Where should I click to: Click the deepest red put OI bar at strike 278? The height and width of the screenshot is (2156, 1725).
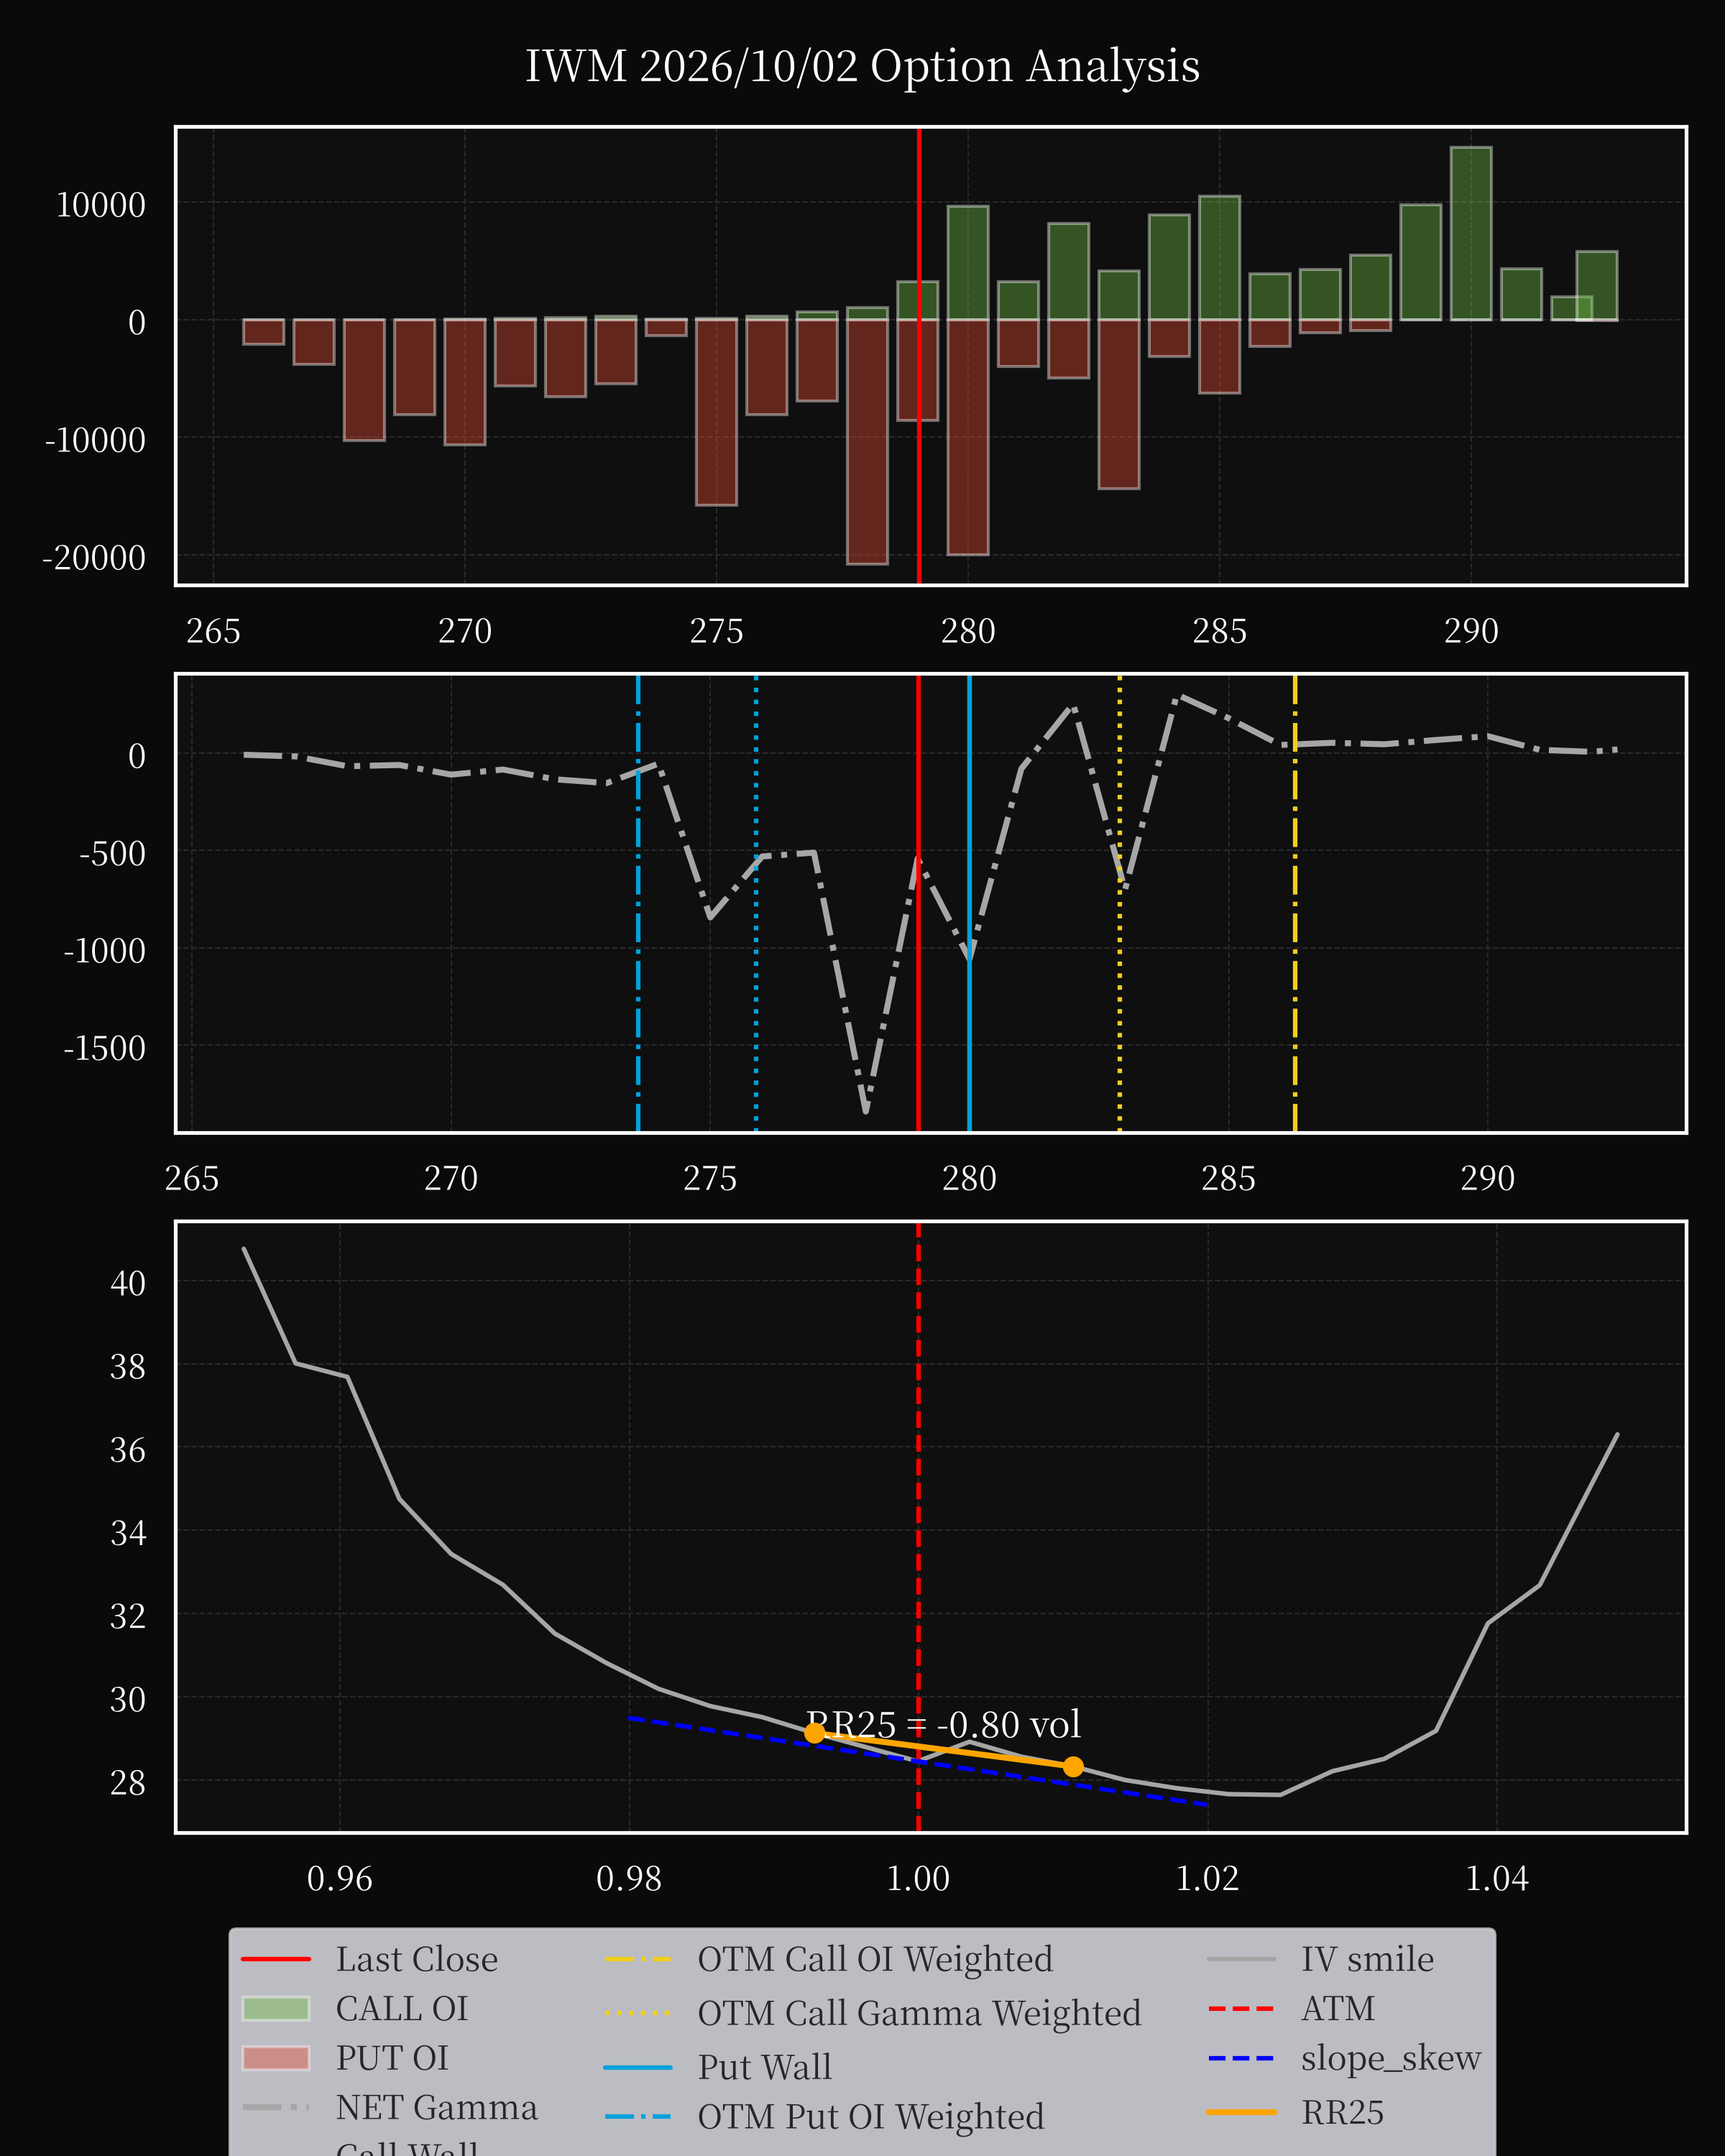point(867,442)
